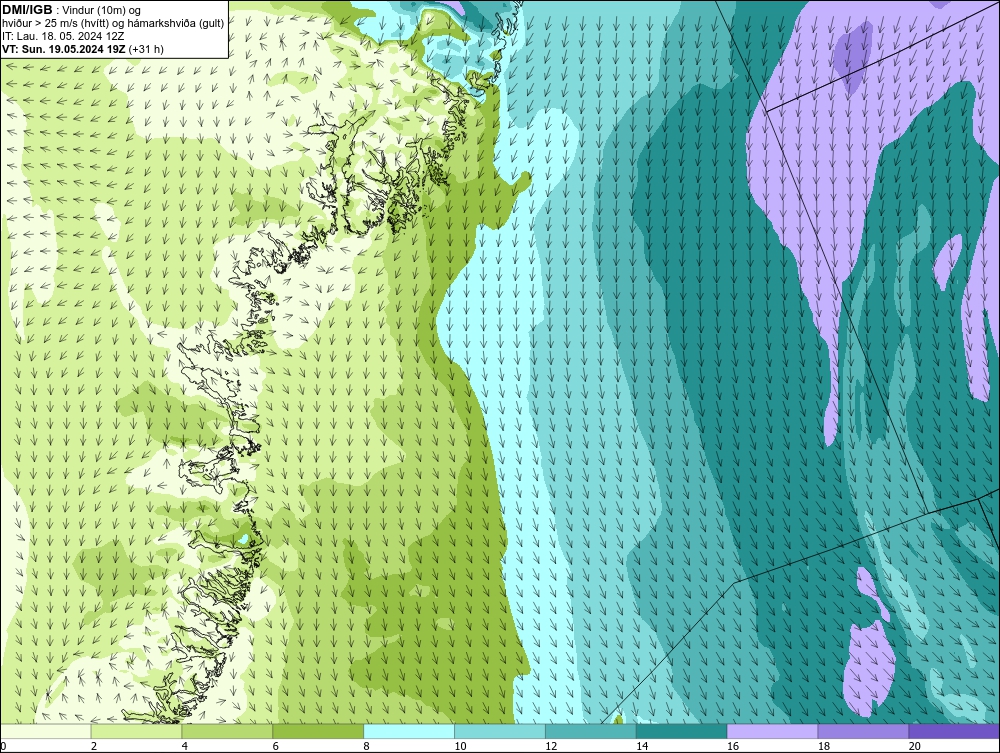Click the 'VT: Sun. 19.05.2024 19Z' valid time line

pos(83,49)
